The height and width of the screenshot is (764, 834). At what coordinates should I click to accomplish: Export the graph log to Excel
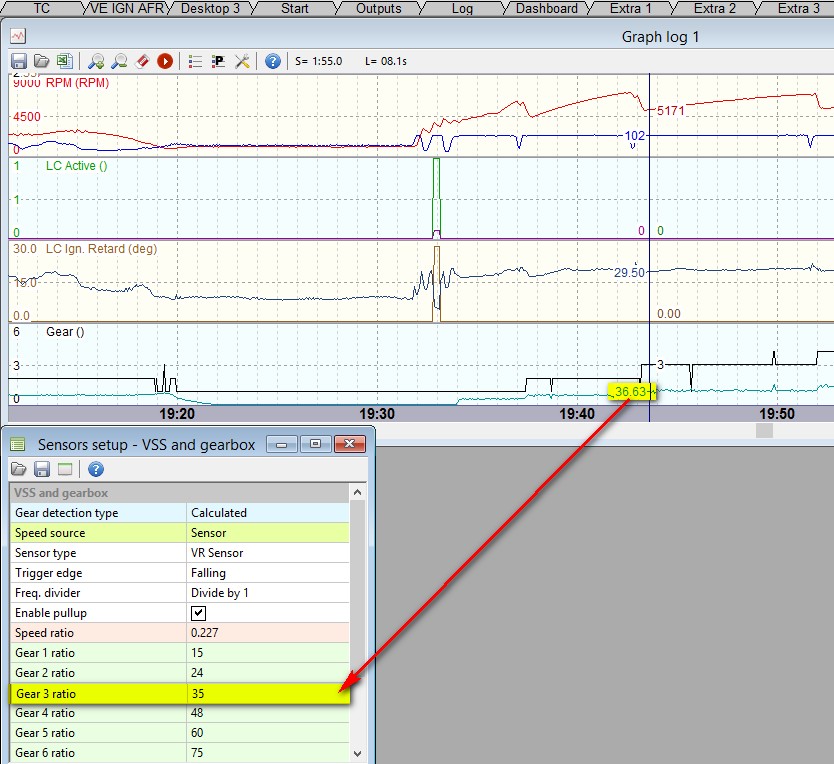pos(64,61)
